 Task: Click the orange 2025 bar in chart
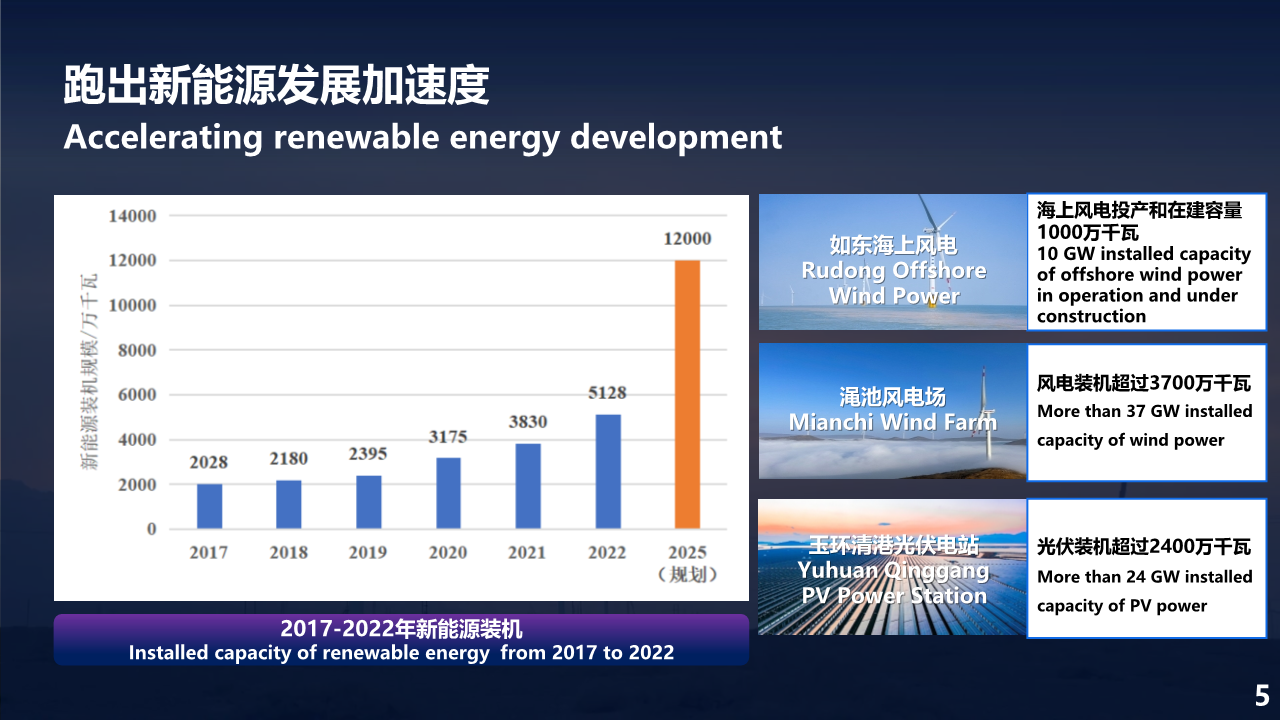pos(687,394)
